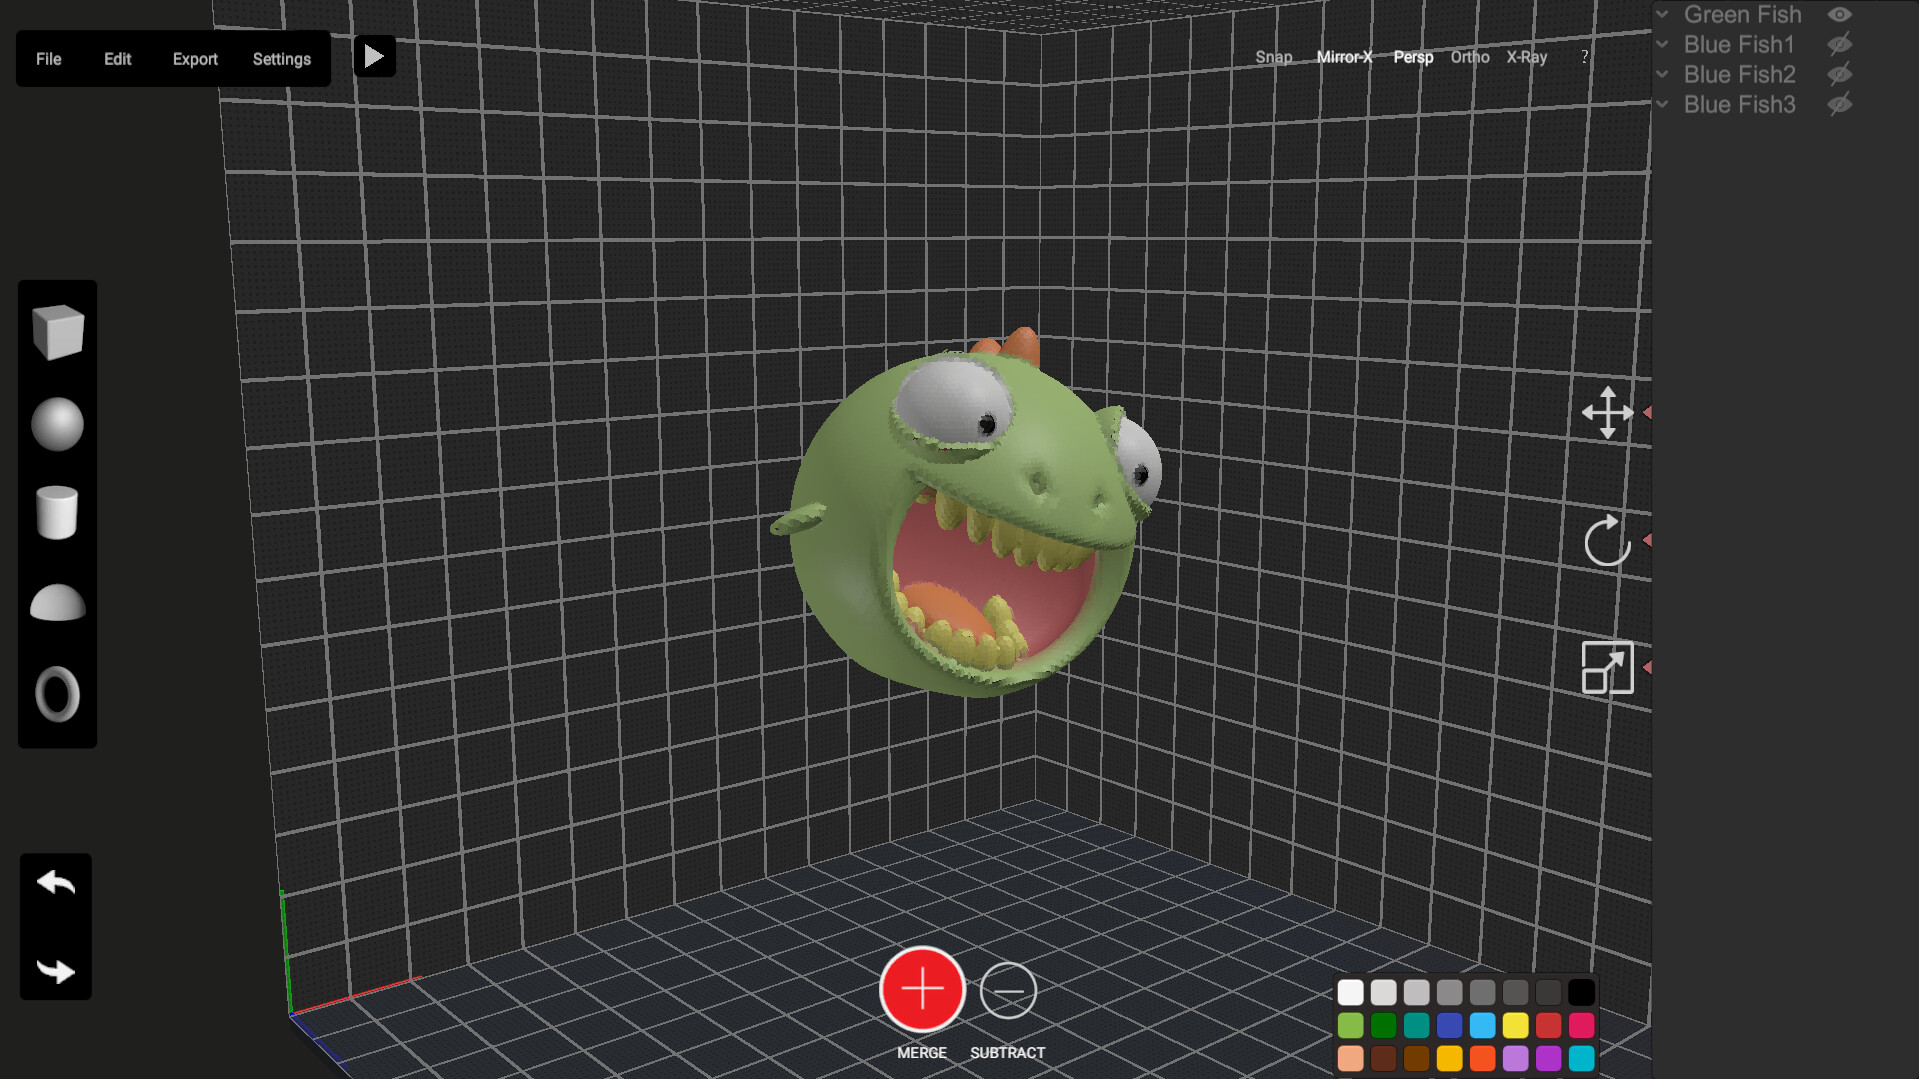Open the Export menu
This screenshot has height=1079, width=1919.
point(195,59)
